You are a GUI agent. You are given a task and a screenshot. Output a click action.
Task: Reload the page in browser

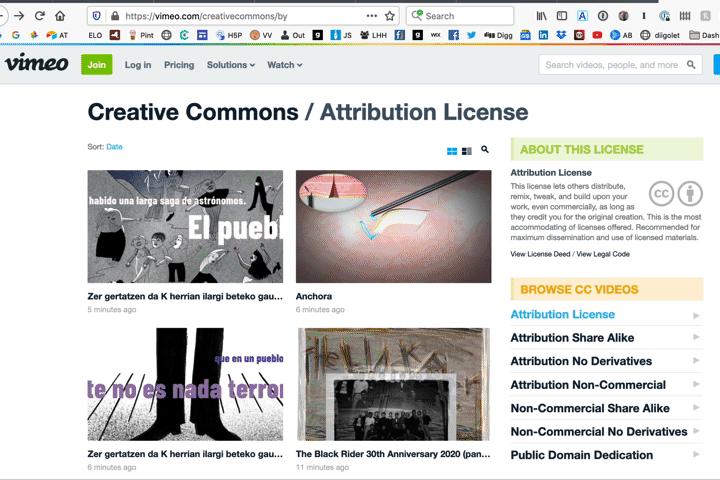point(40,16)
